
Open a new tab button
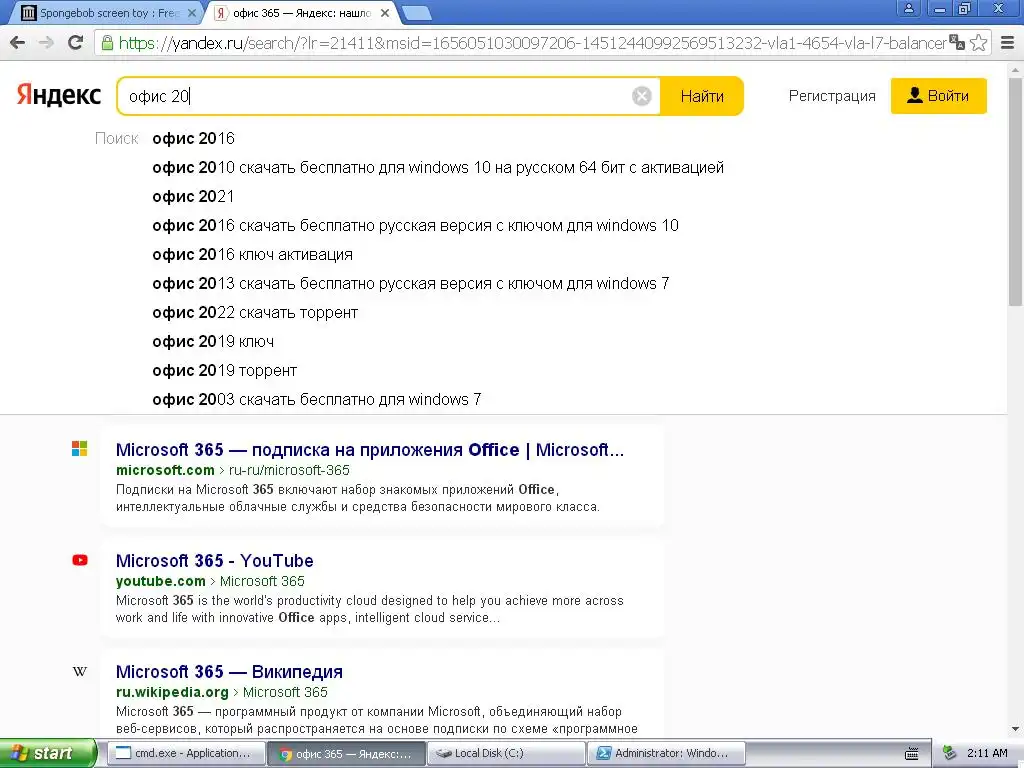click(415, 12)
